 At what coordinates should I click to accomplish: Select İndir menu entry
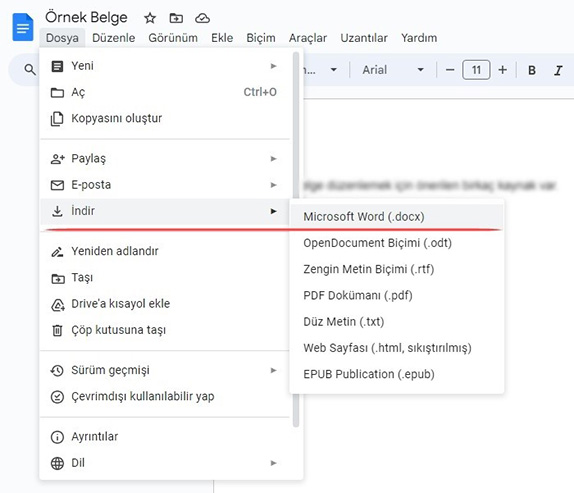(165, 211)
